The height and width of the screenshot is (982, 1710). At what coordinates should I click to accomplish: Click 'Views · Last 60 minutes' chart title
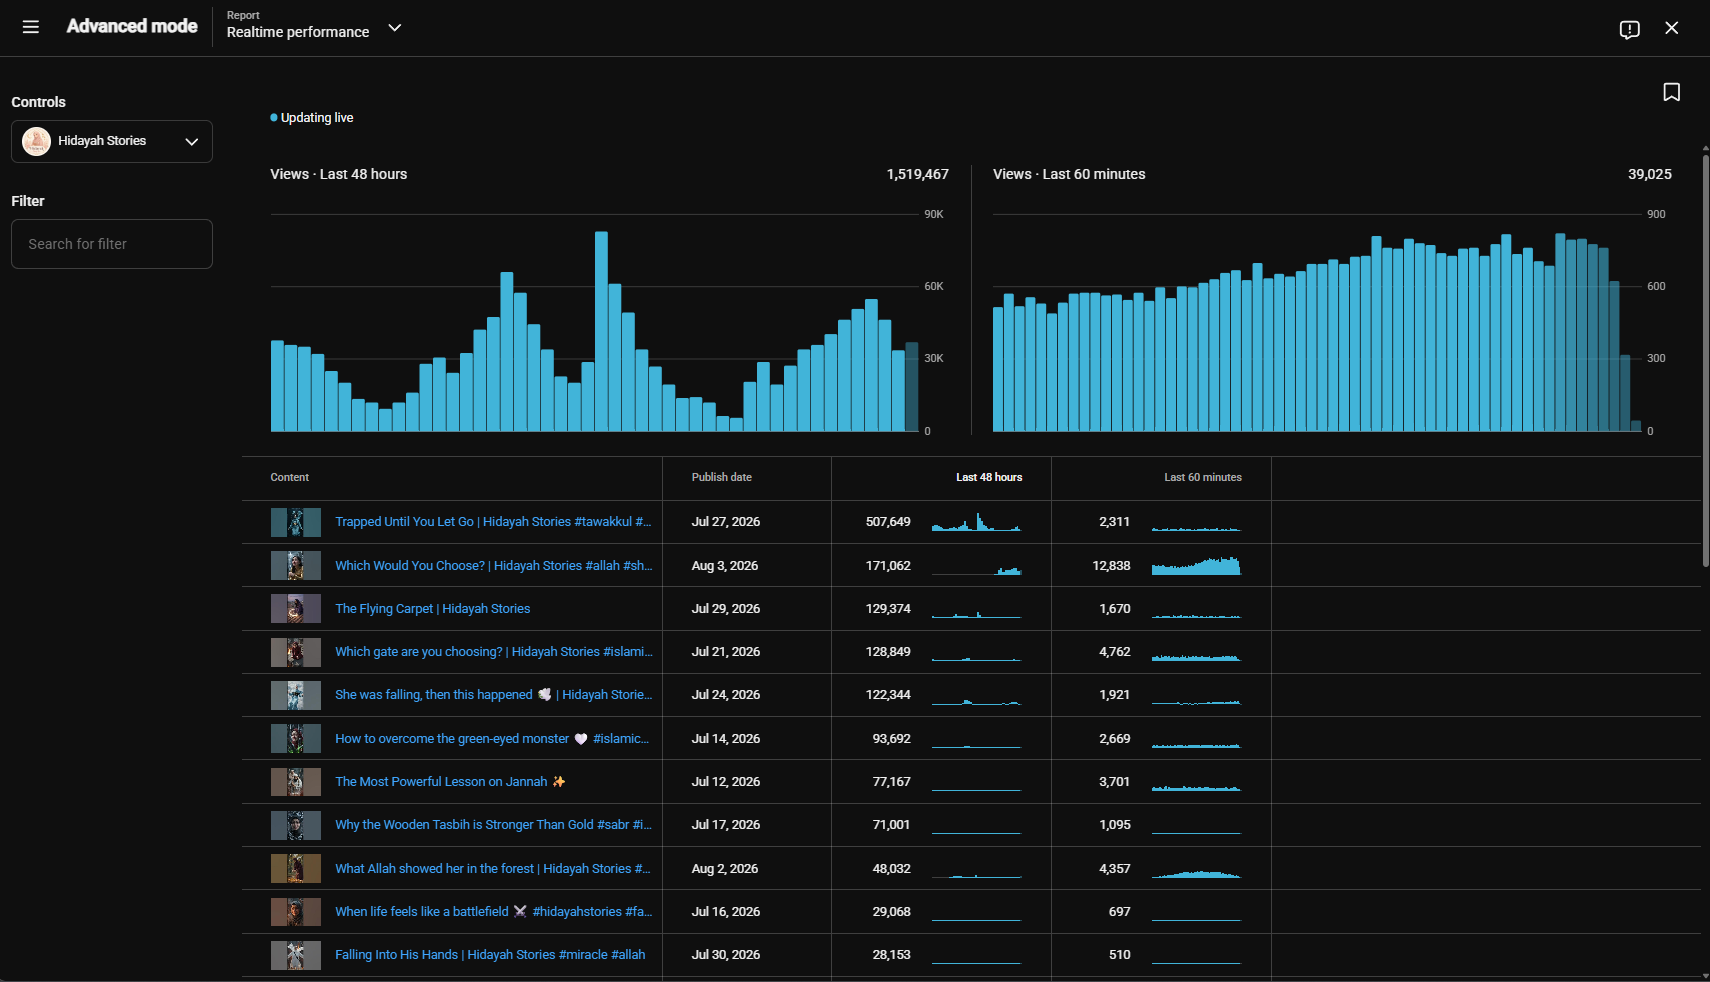[1069, 174]
